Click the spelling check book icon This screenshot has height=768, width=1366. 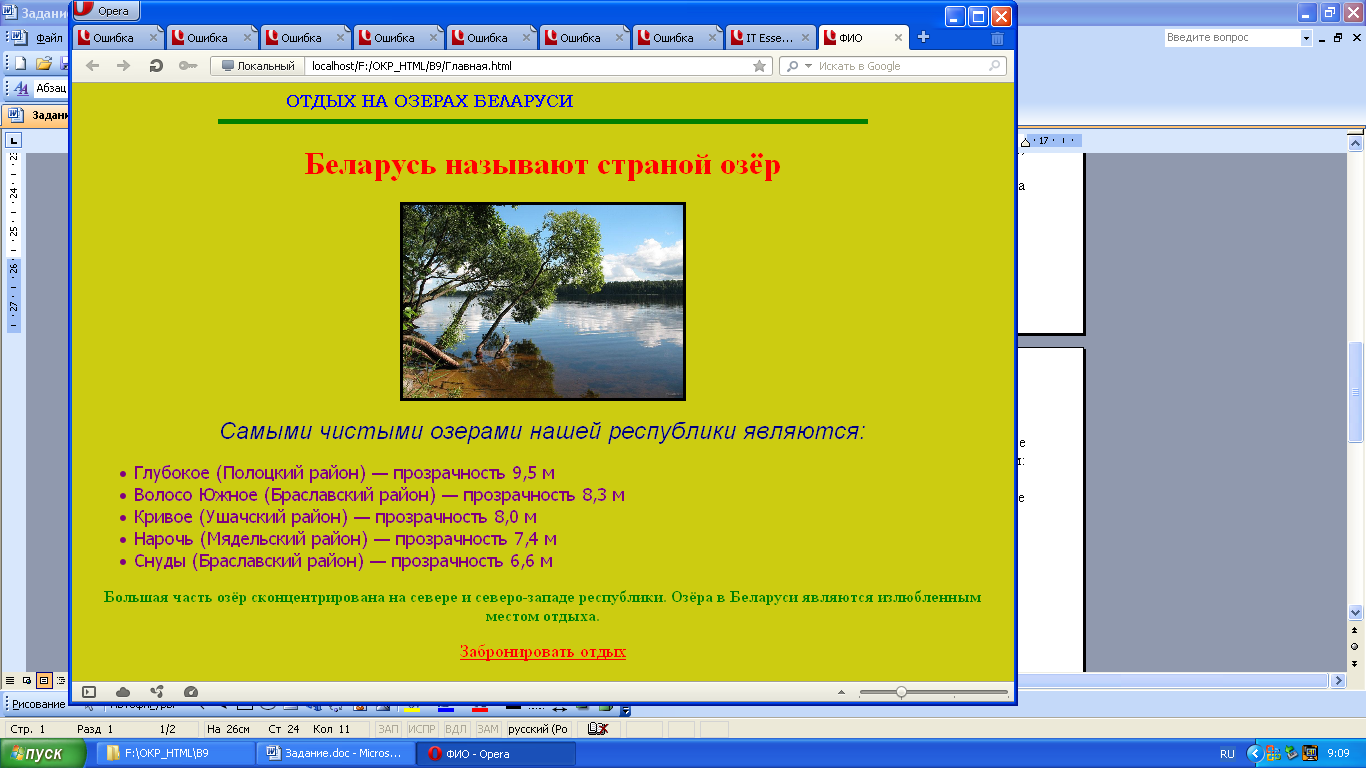pos(598,729)
